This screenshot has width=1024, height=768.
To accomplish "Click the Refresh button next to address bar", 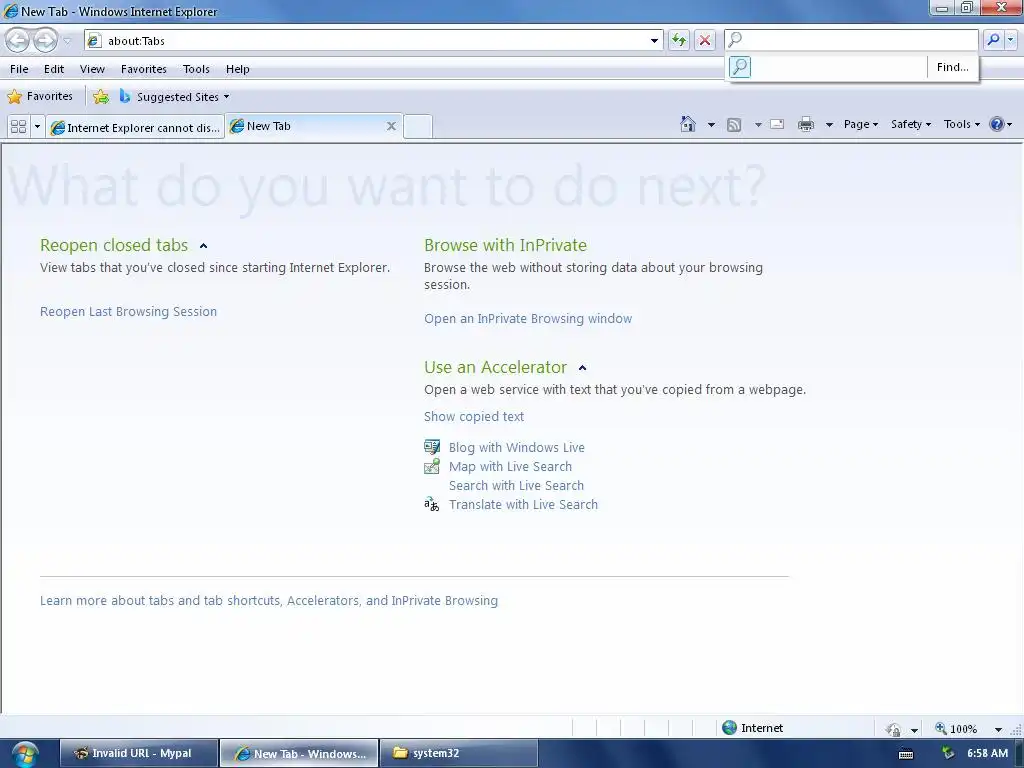I will point(679,40).
